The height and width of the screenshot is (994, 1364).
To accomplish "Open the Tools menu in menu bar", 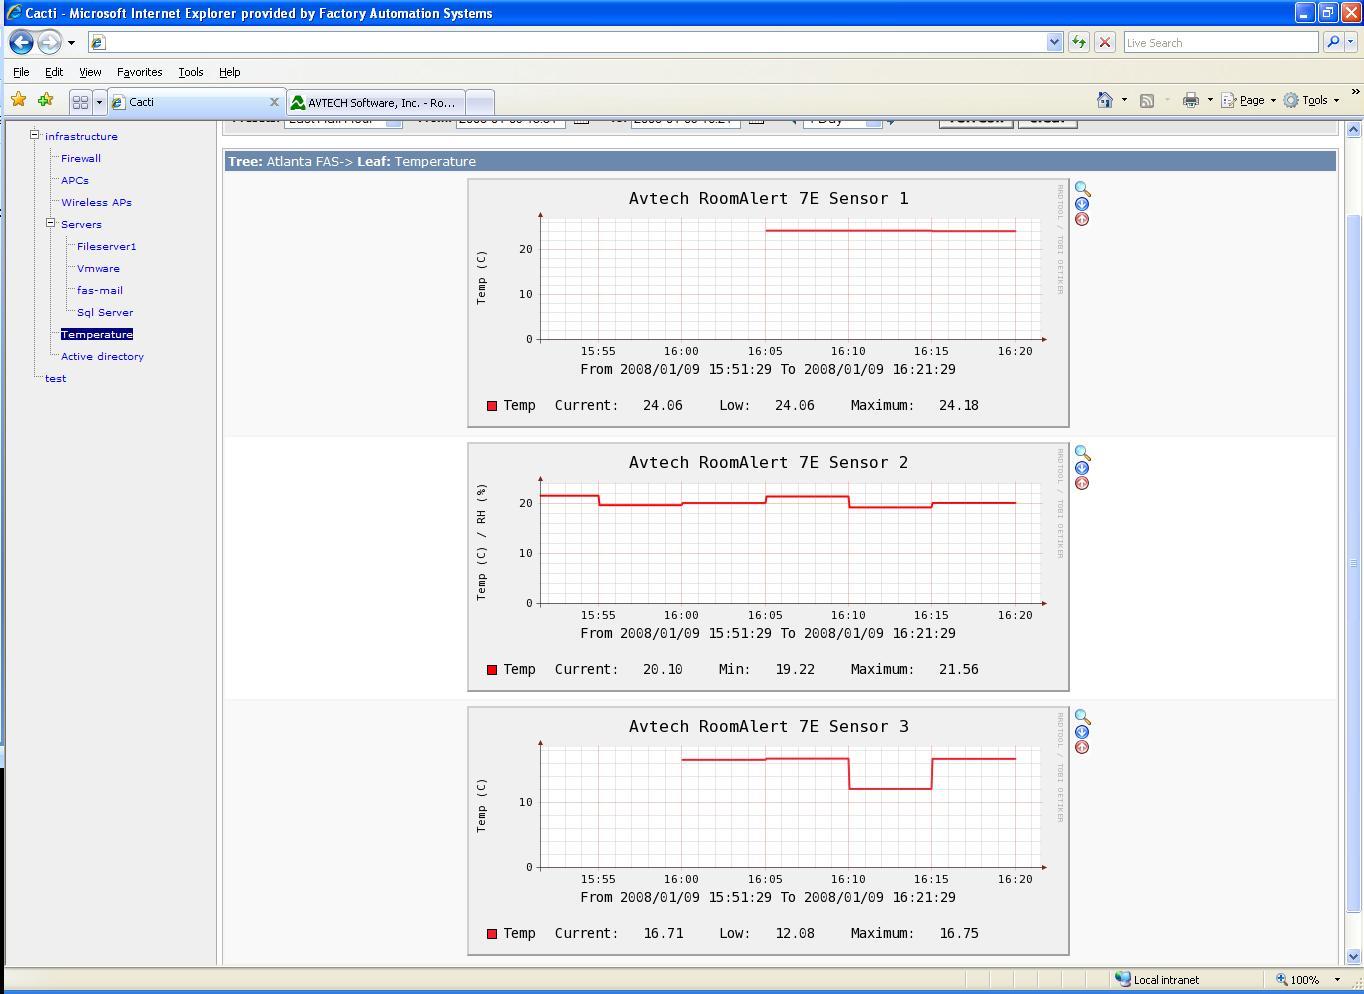I will (x=190, y=72).
